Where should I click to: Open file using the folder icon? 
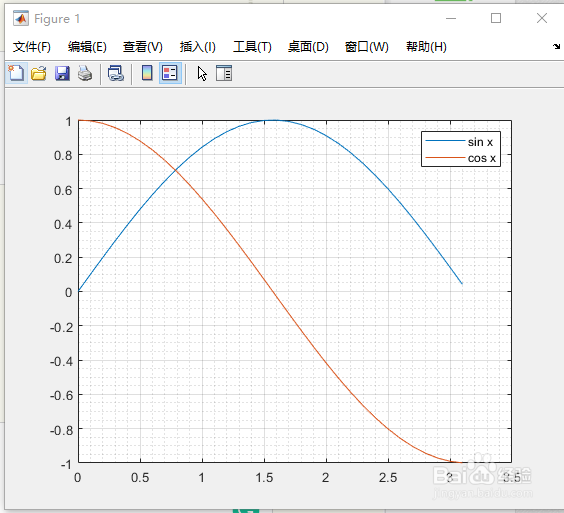click(x=39, y=73)
